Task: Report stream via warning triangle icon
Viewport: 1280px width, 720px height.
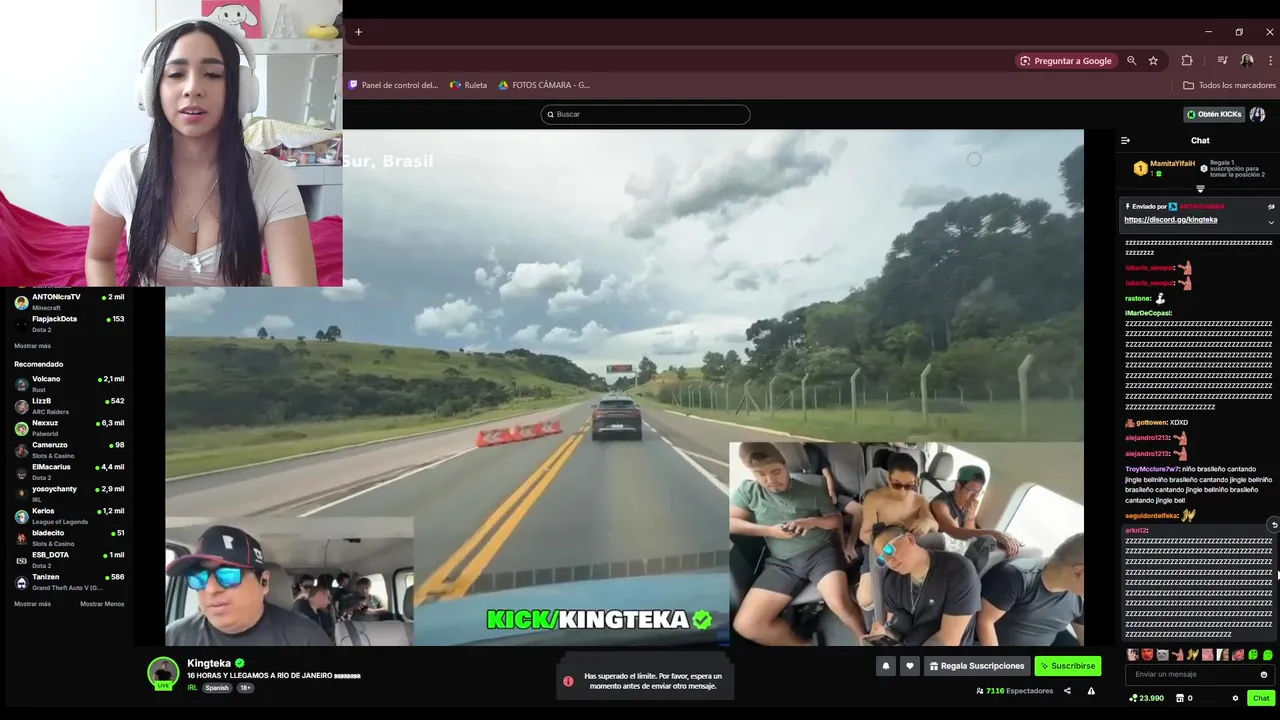Action: pos(1091,691)
